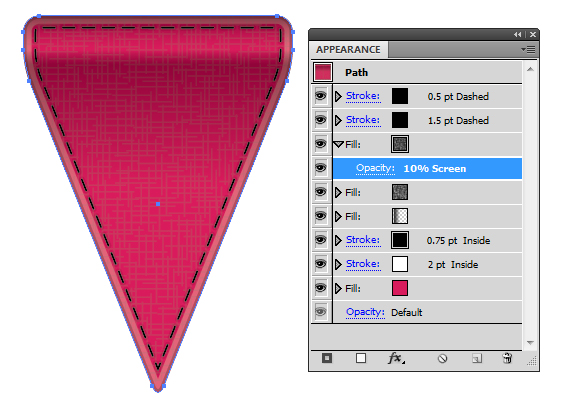Hide the 0.5 pt Dashed stroke
The image size is (563, 414).
[x=321, y=96]
